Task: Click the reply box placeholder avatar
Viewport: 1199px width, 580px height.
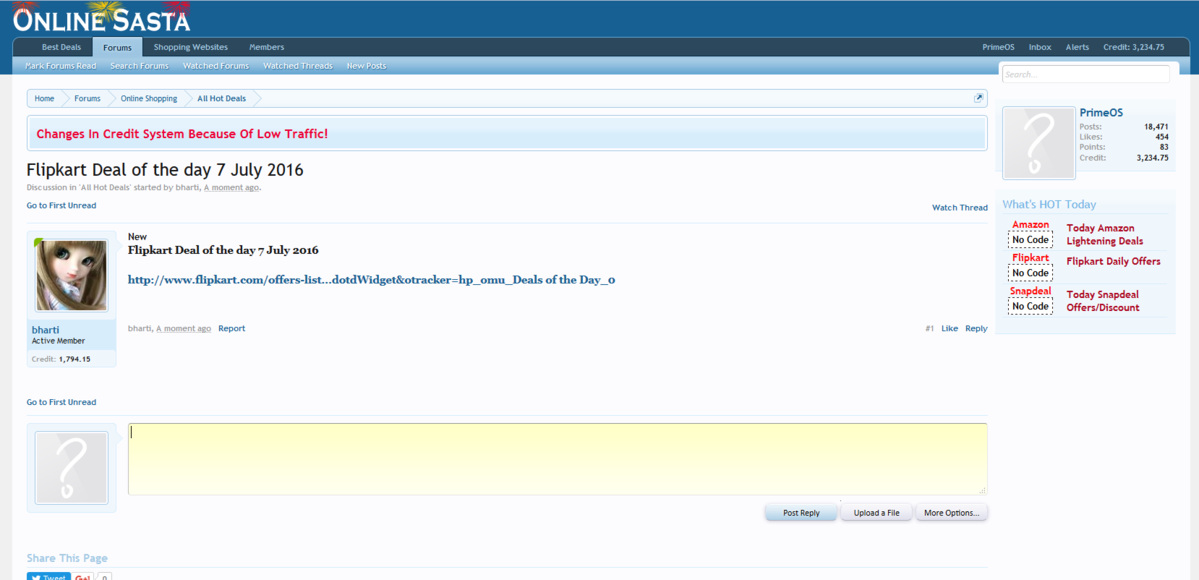Action: [71, 468]
